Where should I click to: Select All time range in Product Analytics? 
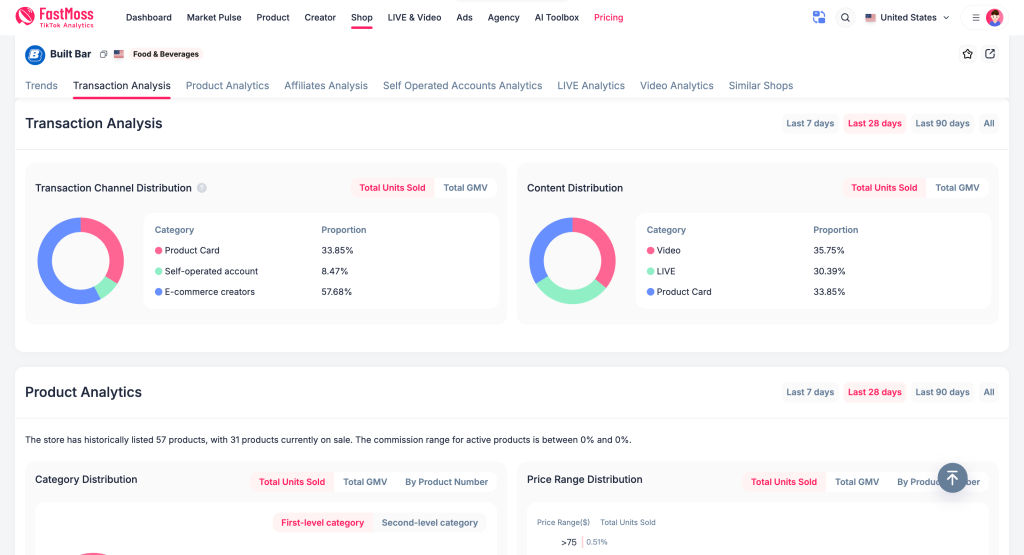[989, 392]
